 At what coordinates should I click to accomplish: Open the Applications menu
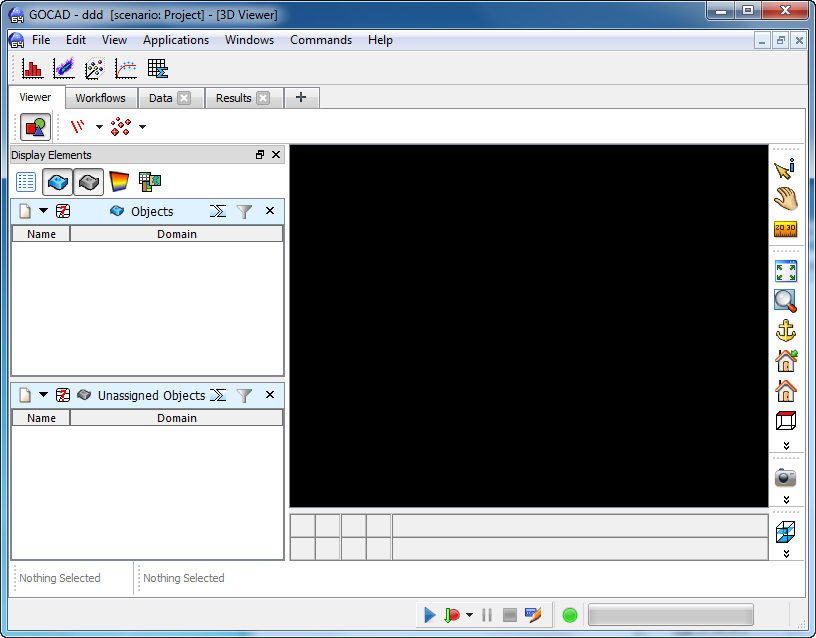[176, 40]
